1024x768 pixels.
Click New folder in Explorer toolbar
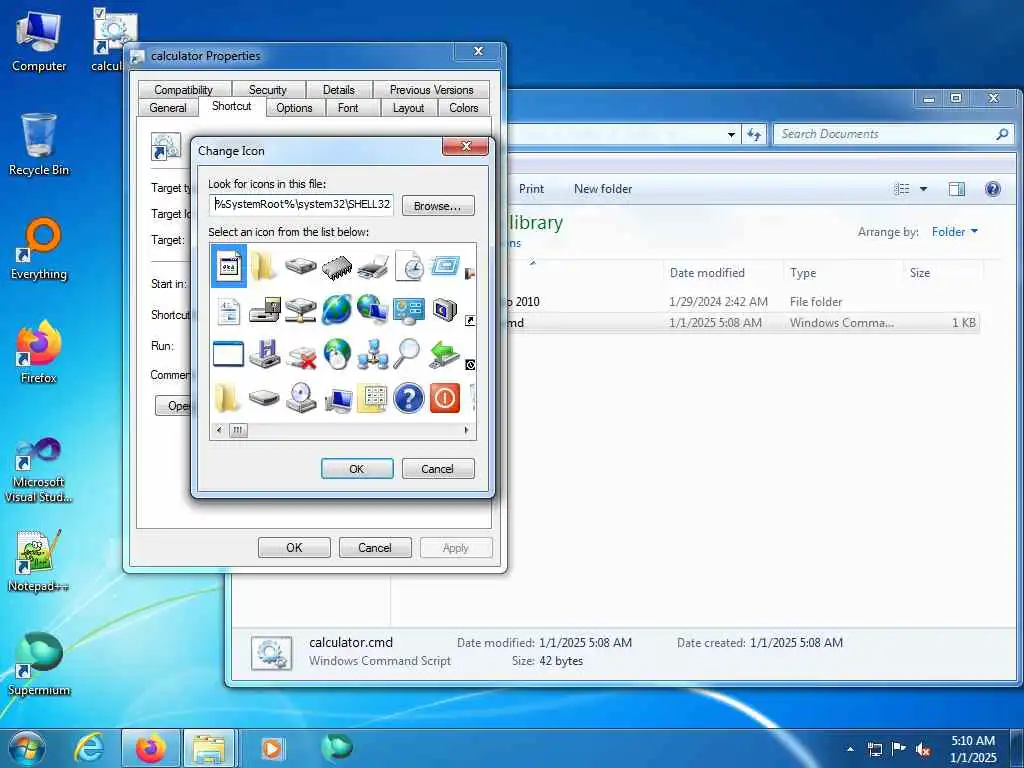coord(603,189)
